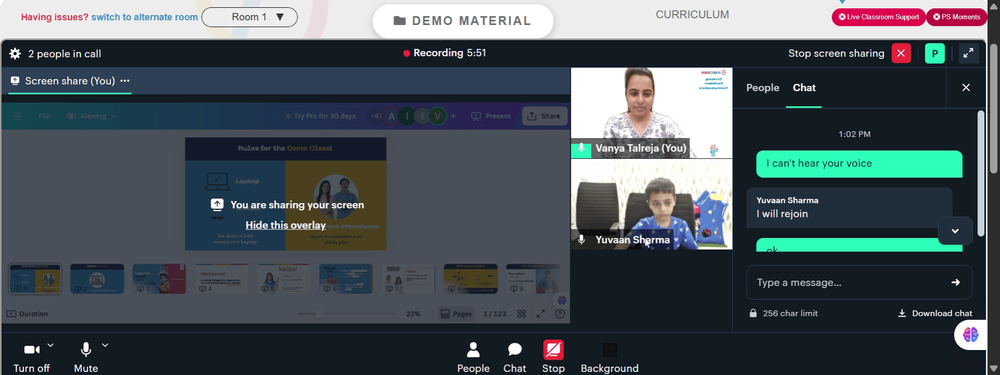Open the Curriculum tab
This screenshot has width=1000, height=375.
(x=692, y=15)
